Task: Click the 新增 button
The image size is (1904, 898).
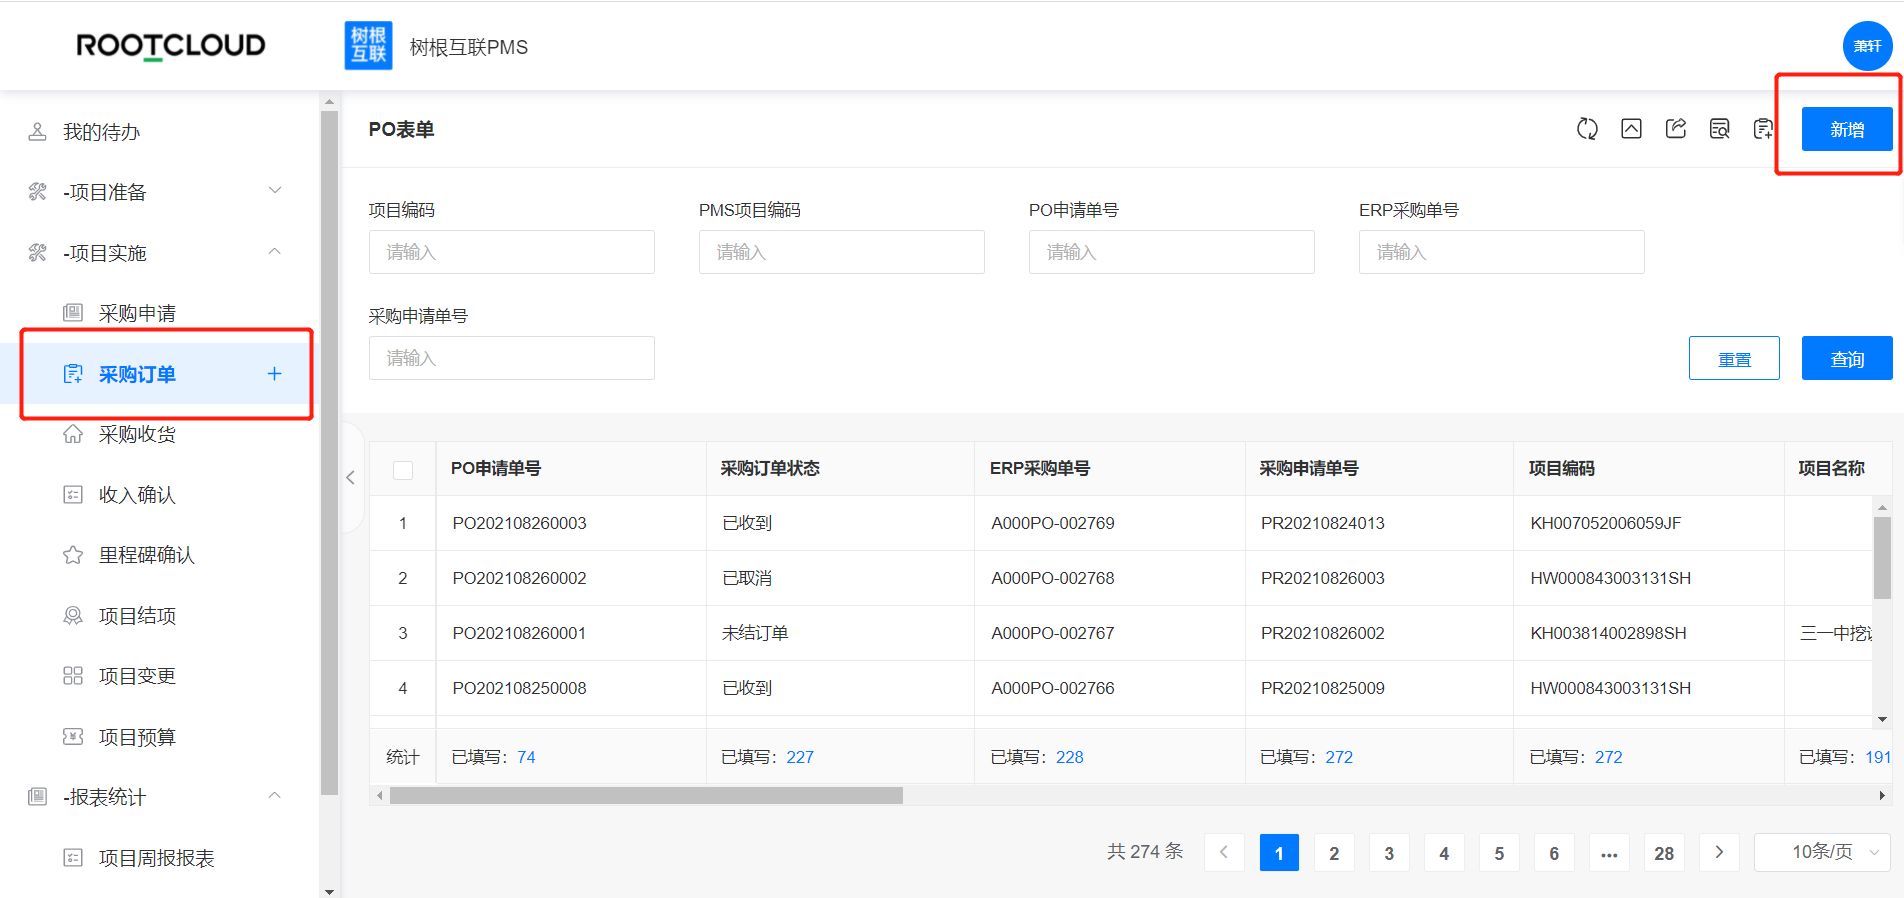Action: click(x=1847, y=129)
